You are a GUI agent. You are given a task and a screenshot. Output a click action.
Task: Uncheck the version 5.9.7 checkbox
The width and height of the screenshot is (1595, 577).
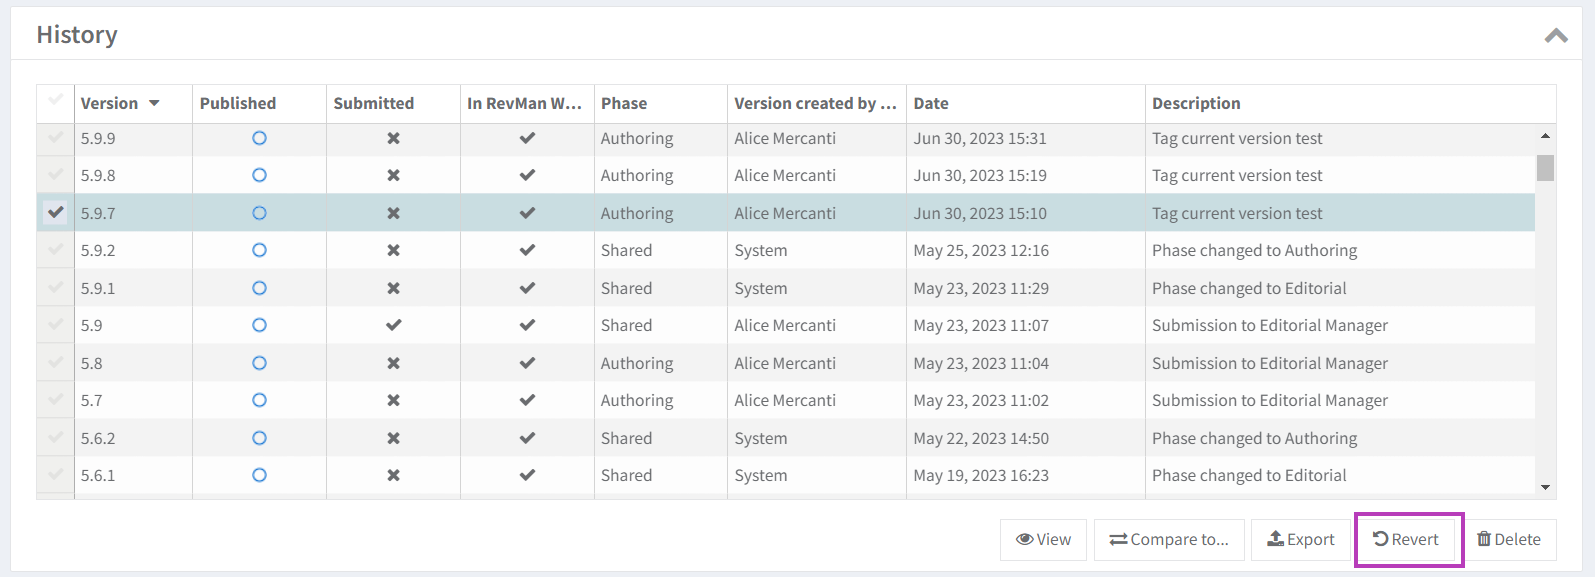click(x=56, y=212)
